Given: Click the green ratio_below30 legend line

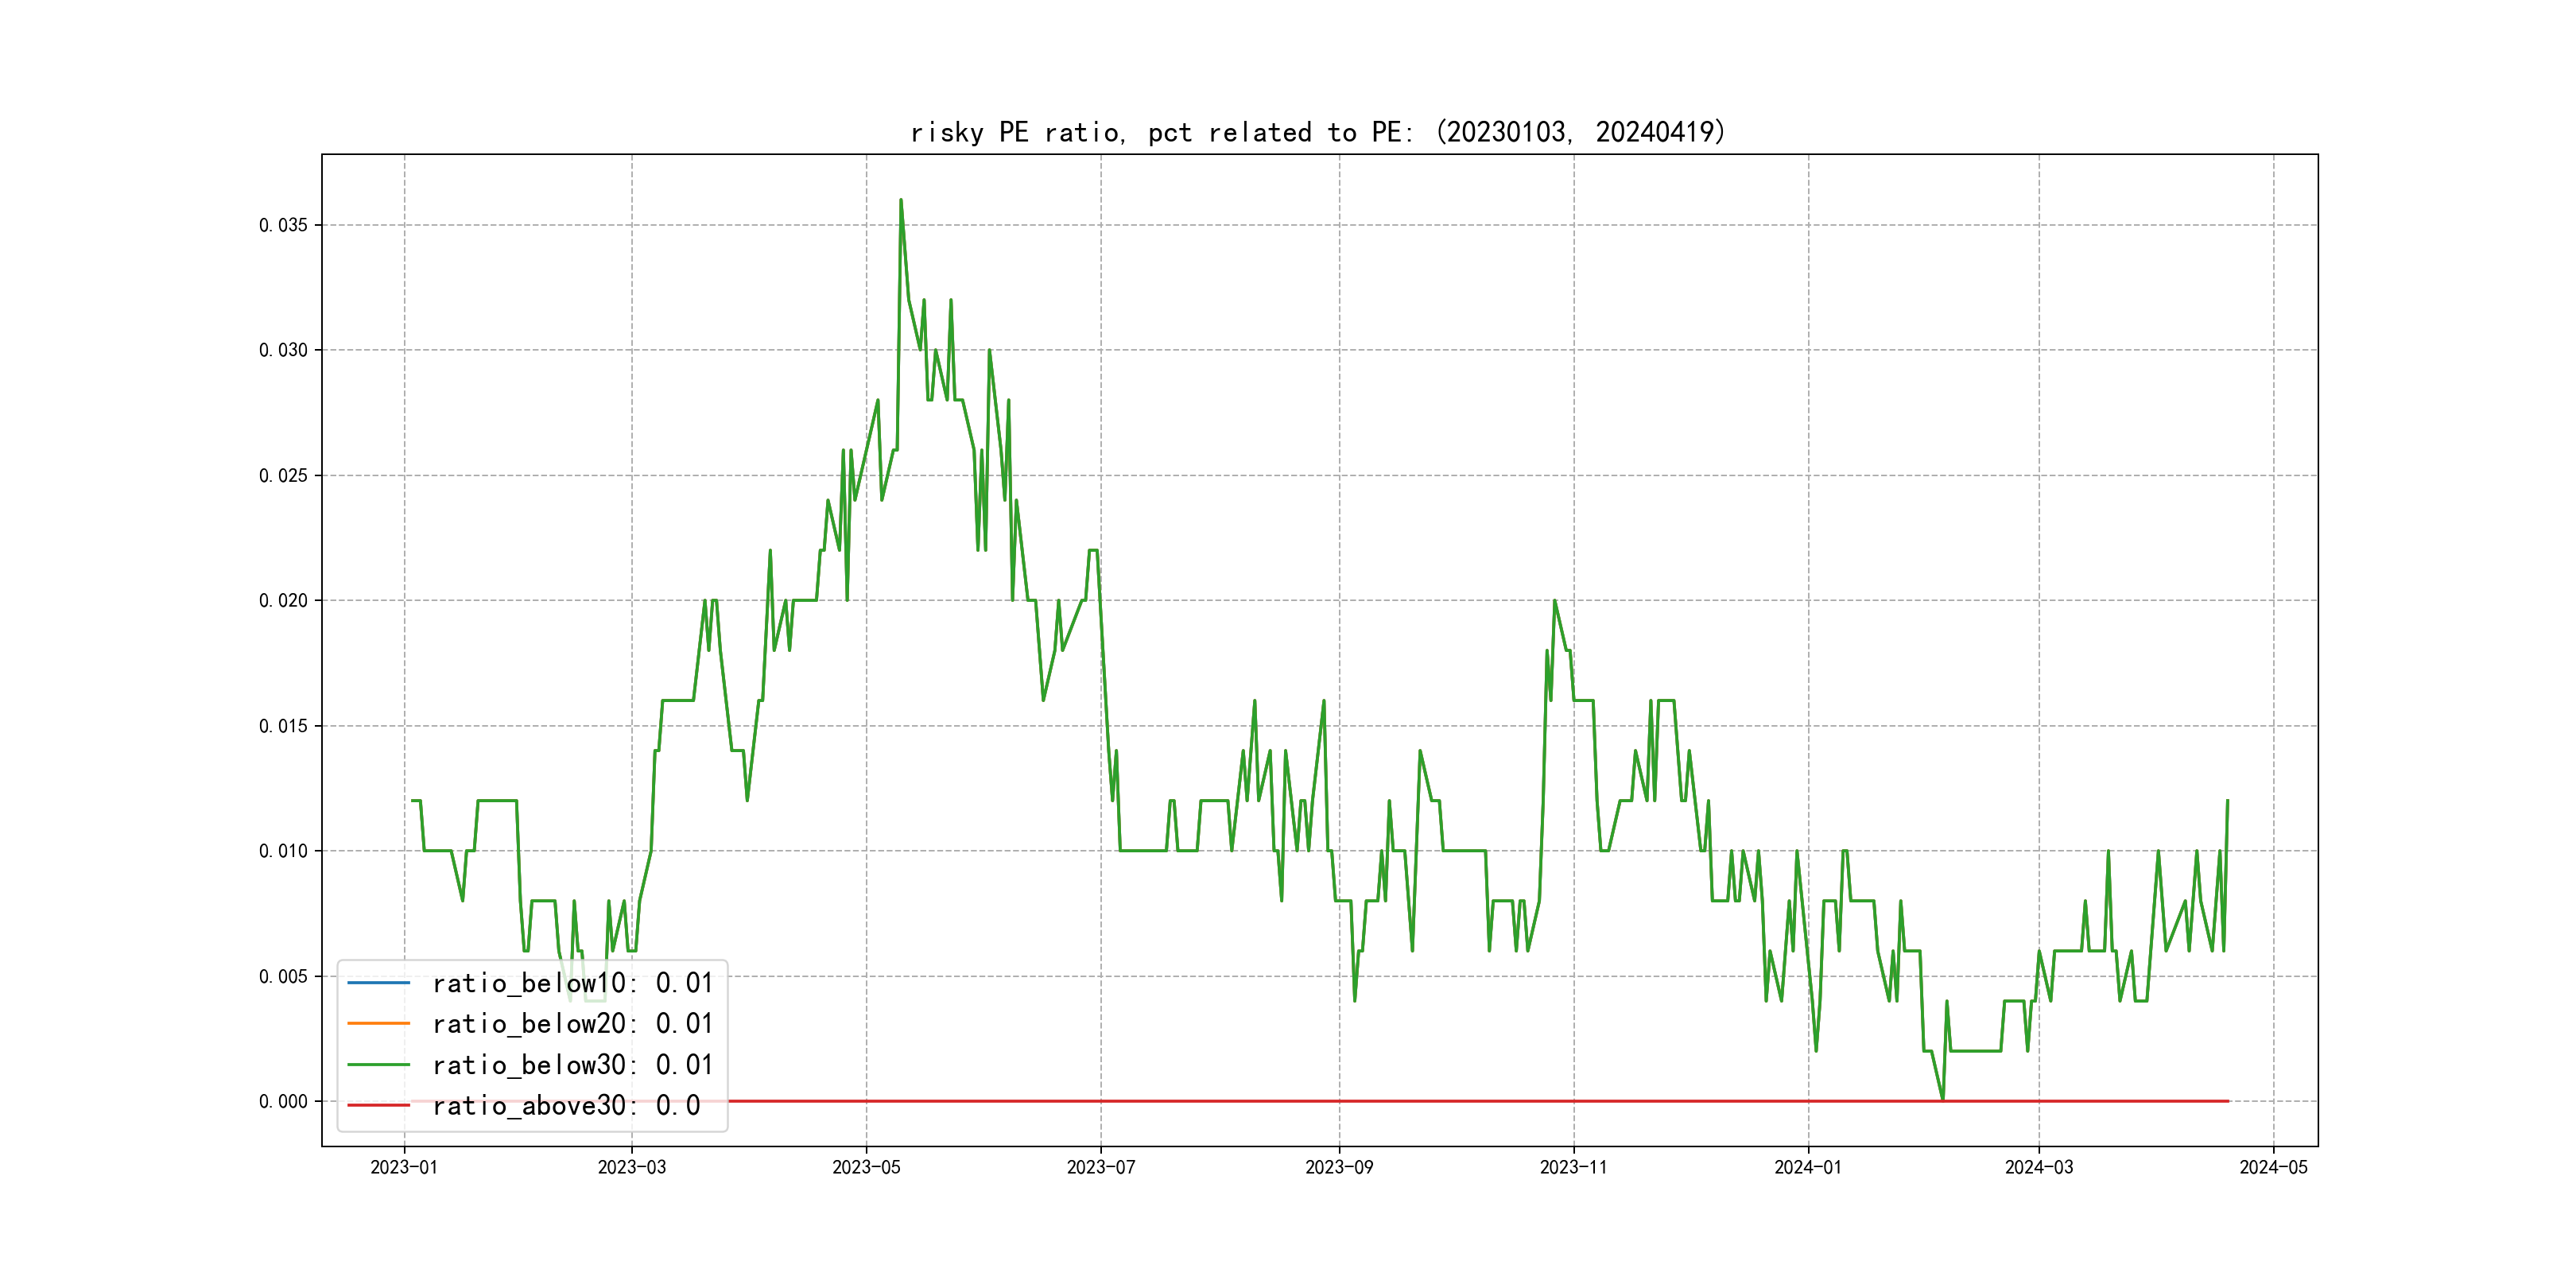Looking at the screenshot, I should 378,1065.
